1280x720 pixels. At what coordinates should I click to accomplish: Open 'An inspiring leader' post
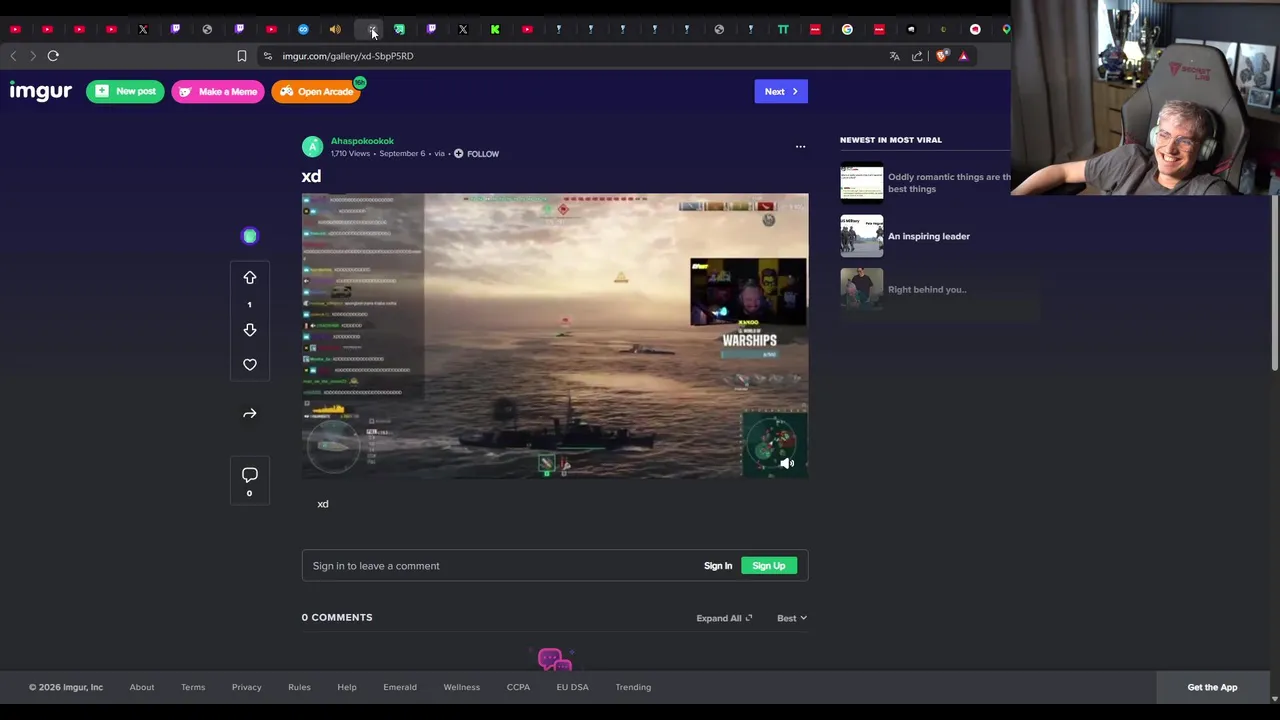pyautogui.click(x=929, y=236)
